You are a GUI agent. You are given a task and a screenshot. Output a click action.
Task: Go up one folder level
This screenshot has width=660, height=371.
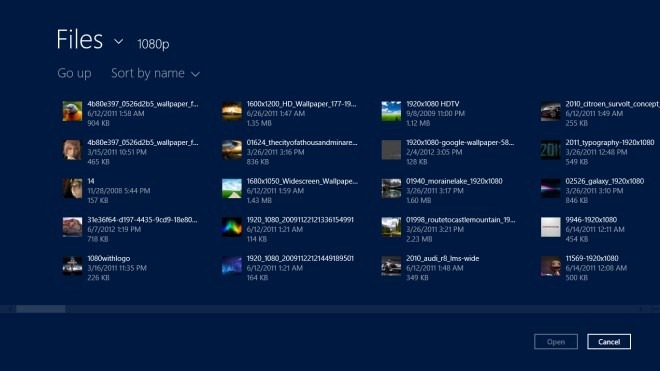point(75,73)
